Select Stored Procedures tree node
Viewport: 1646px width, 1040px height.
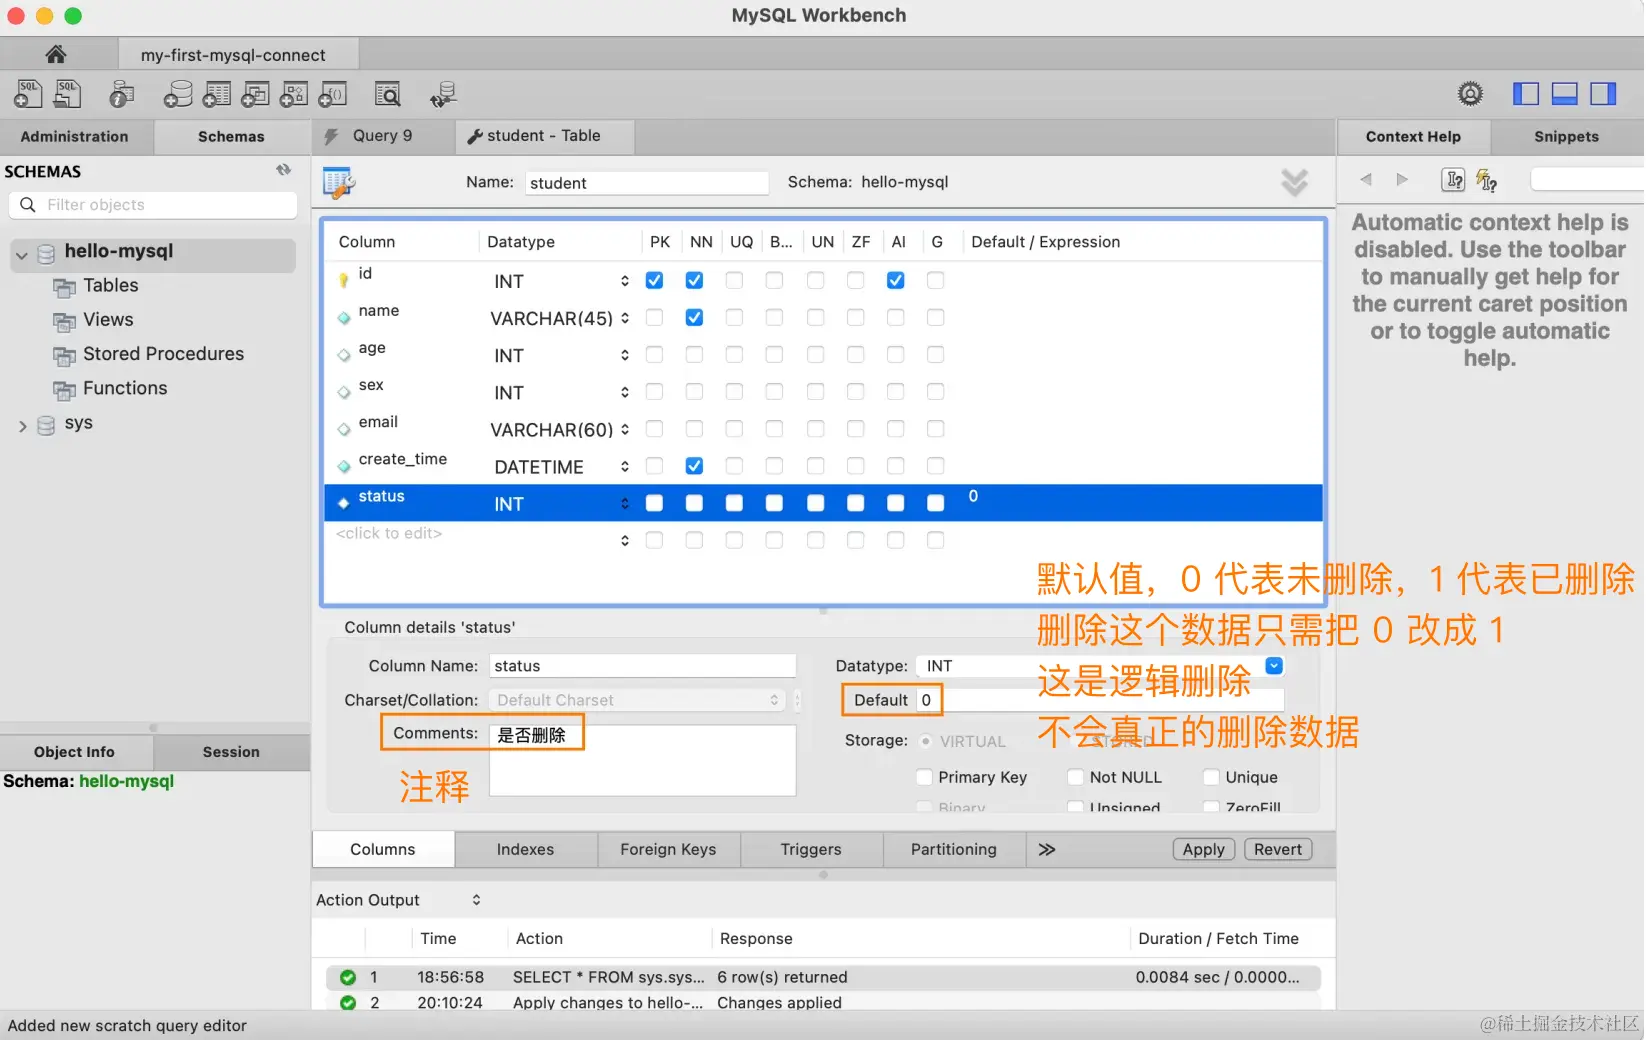point(163,354)
